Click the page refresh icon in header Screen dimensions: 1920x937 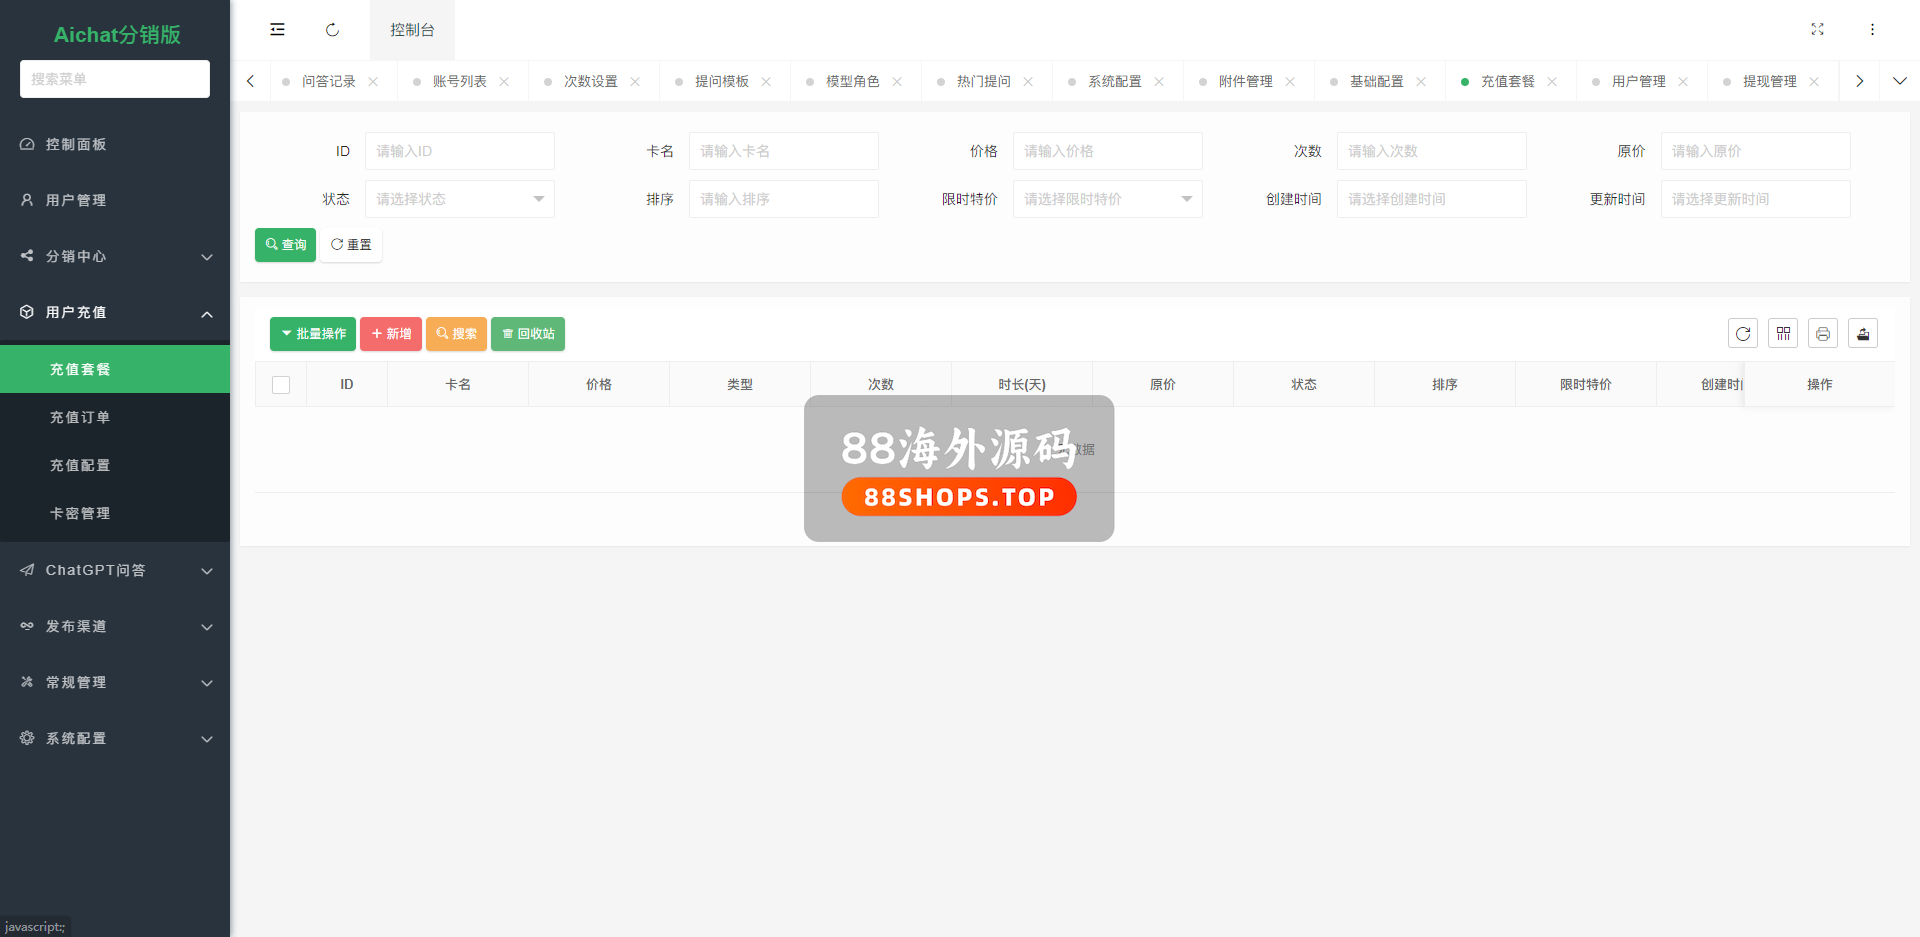[332, 30]
